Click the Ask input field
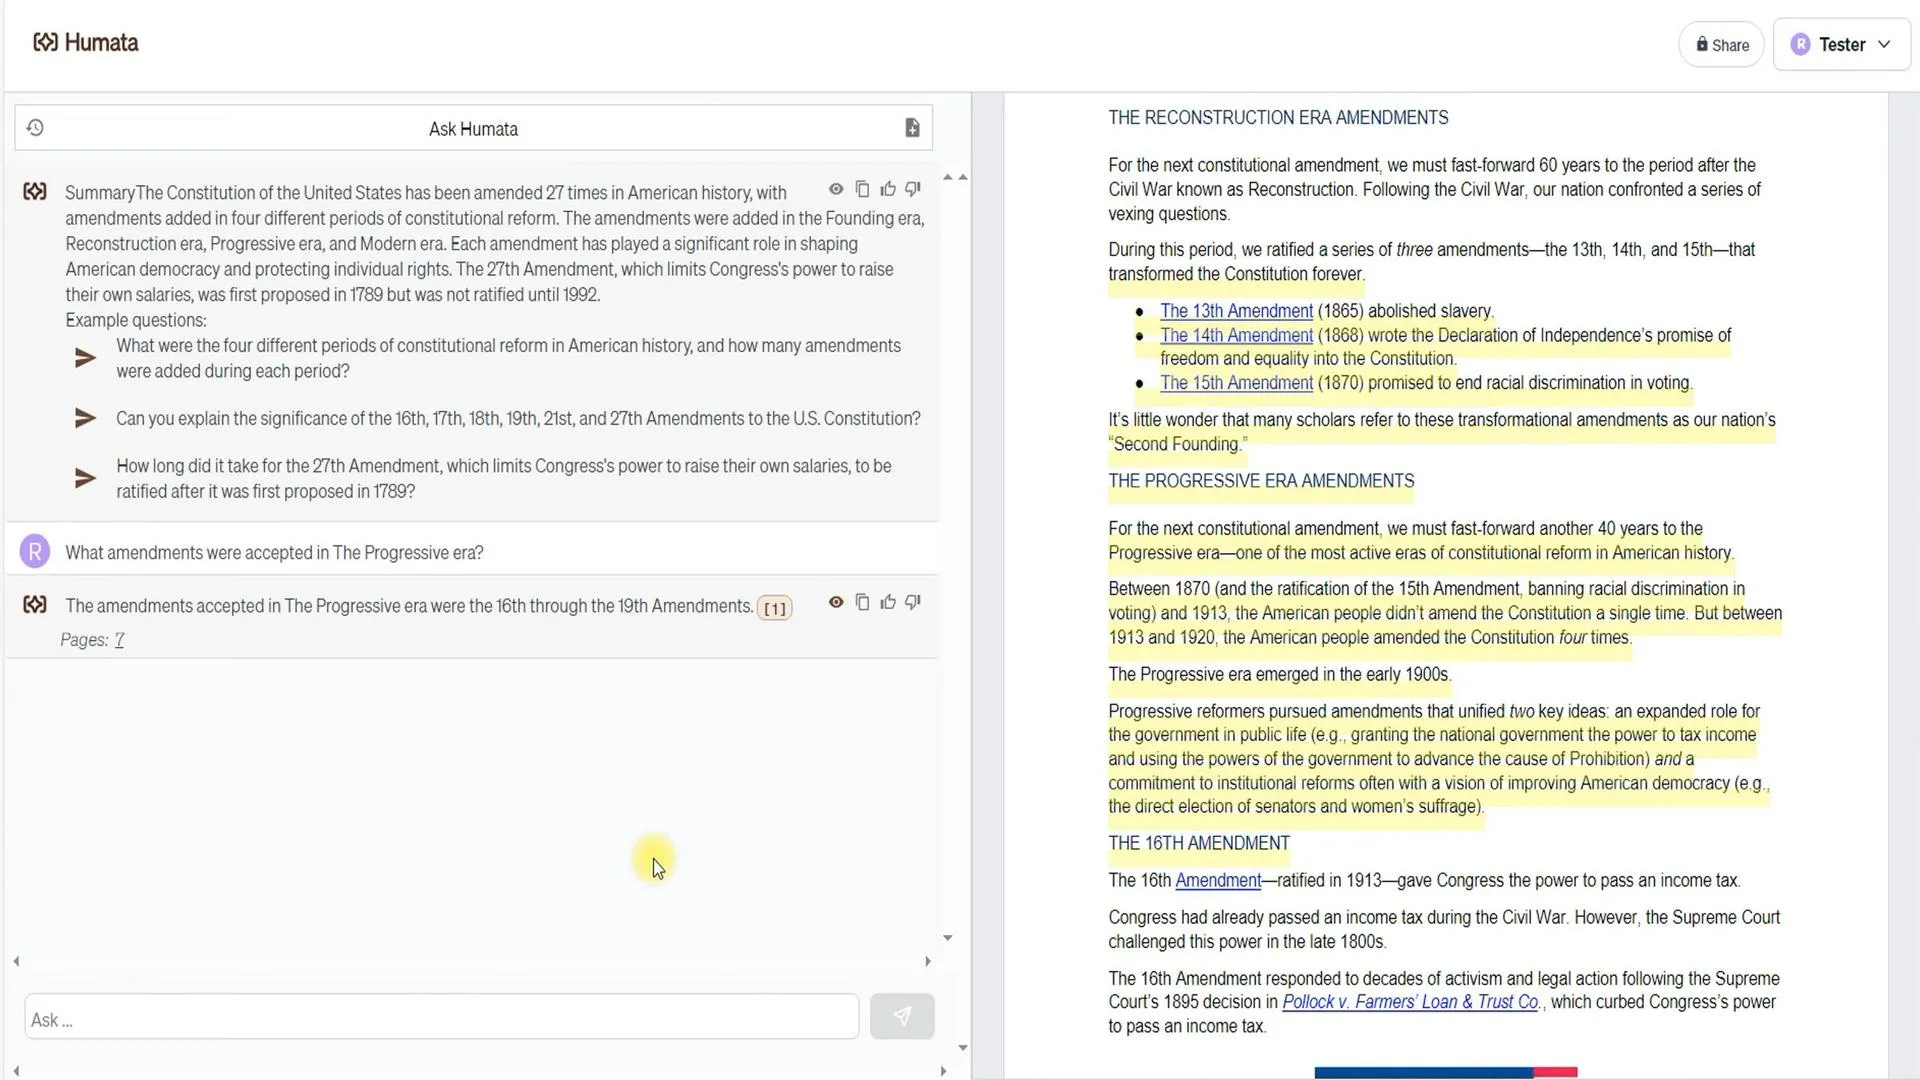1920x1080 pixels. [440, 1016]
